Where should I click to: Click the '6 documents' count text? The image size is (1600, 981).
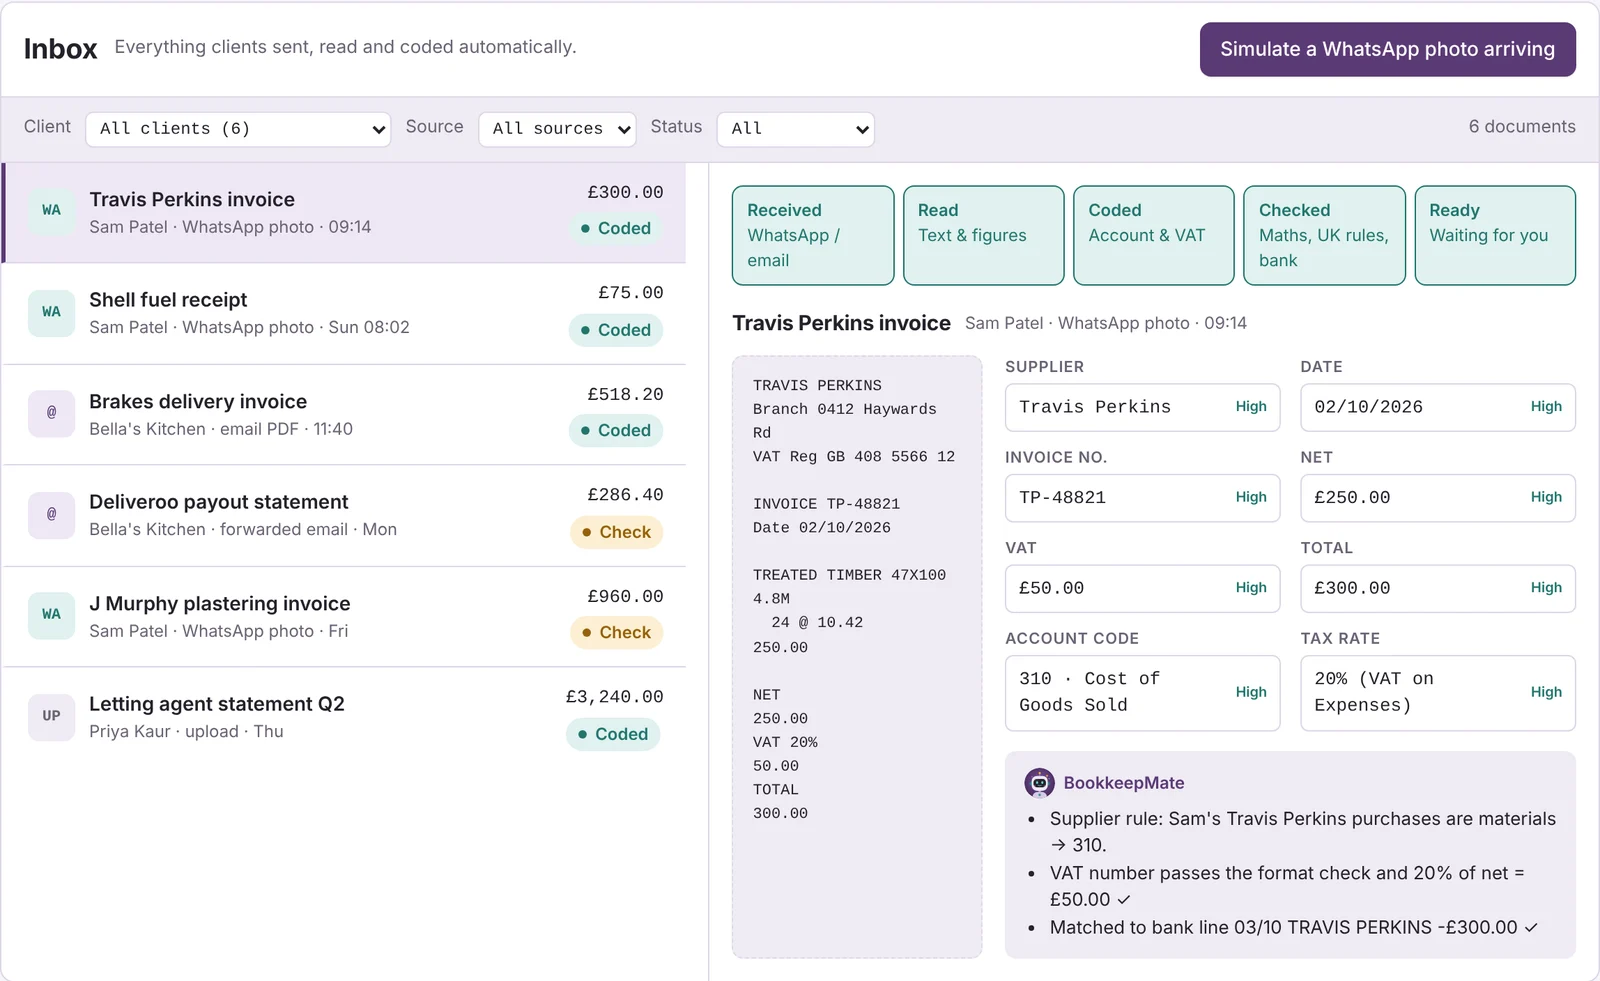(1522, 127)
